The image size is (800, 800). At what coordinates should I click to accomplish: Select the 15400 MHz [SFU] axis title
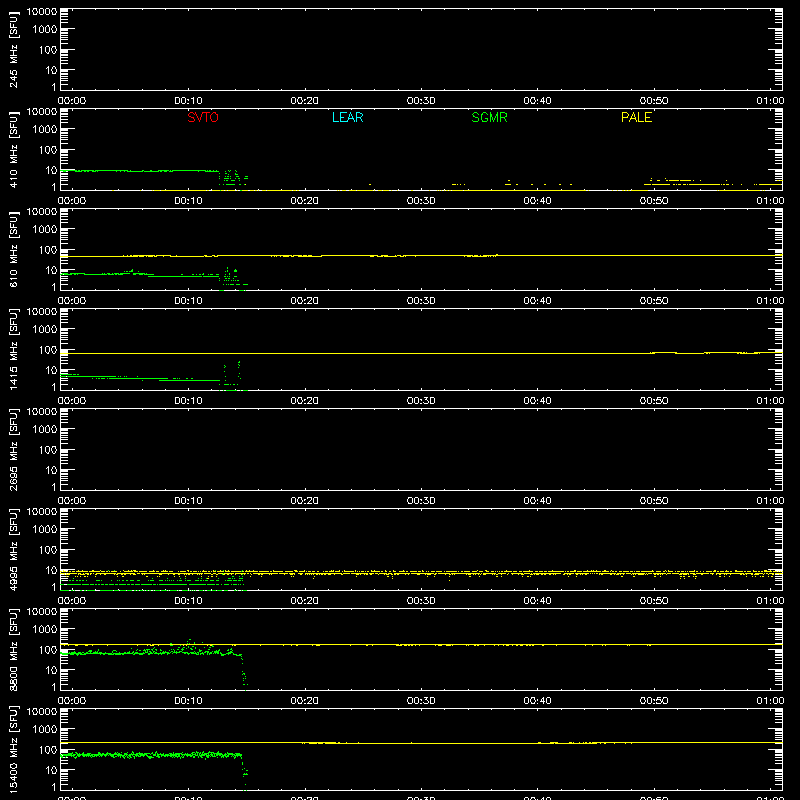[13, 749]
